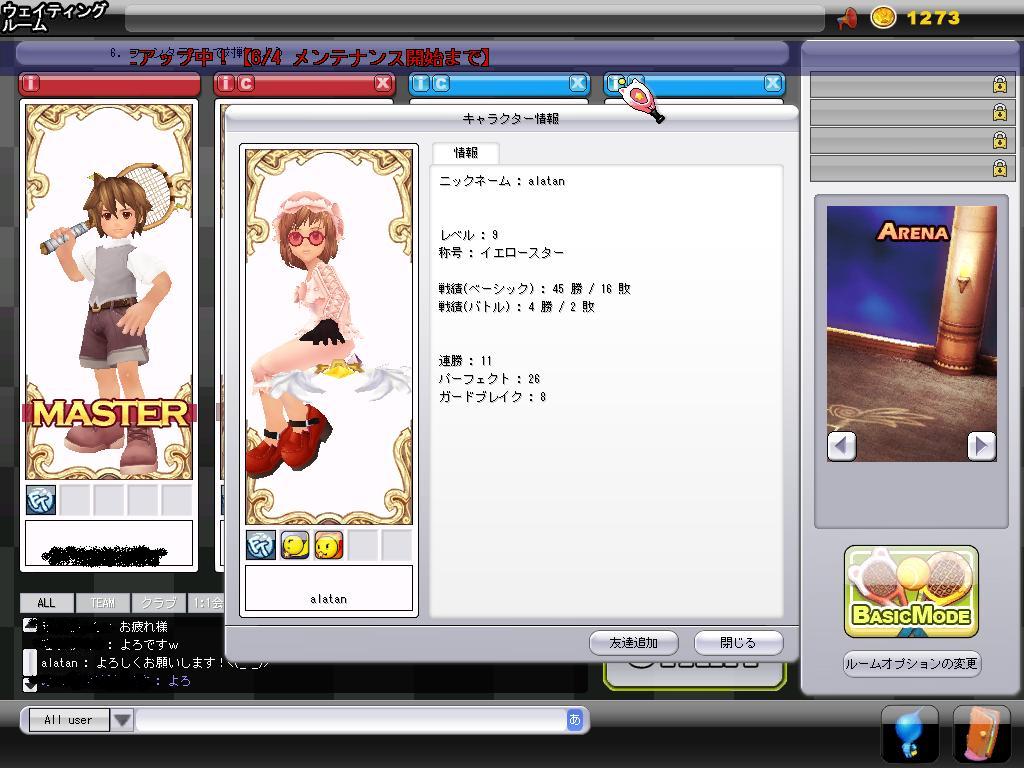The width and height of the screenshot is (1024, 768).
Task: Click the blue emblem under MASTER character
Action: click(x=41, y=500)
